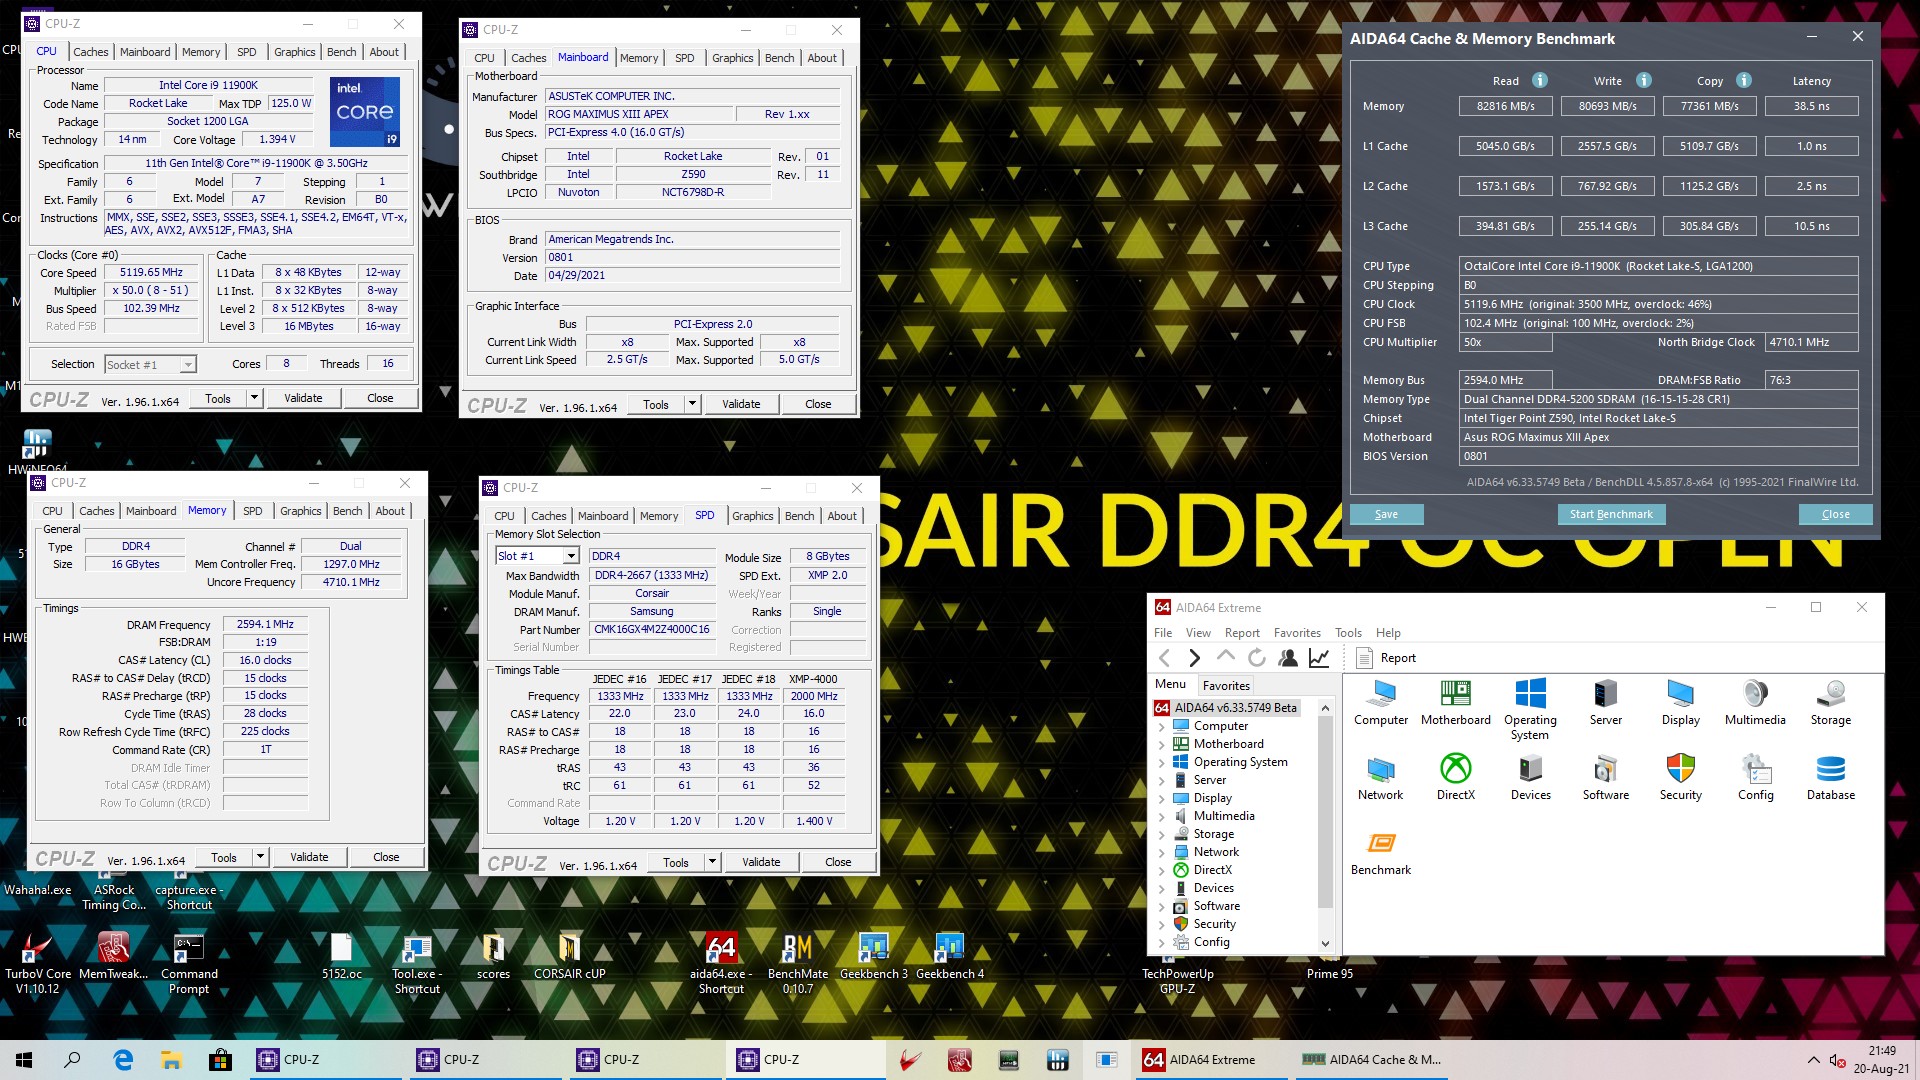Expand the Computer node in AIDA64 tree
The width and height of the screenshot is (1920, 1080).
click(1161, 726)
